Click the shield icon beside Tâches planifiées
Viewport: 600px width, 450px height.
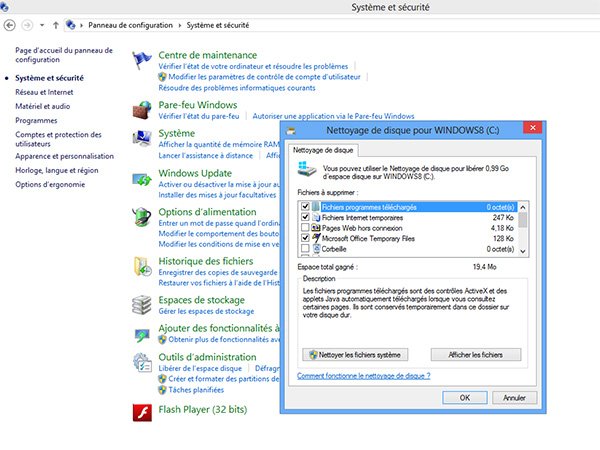click(162, 390)
